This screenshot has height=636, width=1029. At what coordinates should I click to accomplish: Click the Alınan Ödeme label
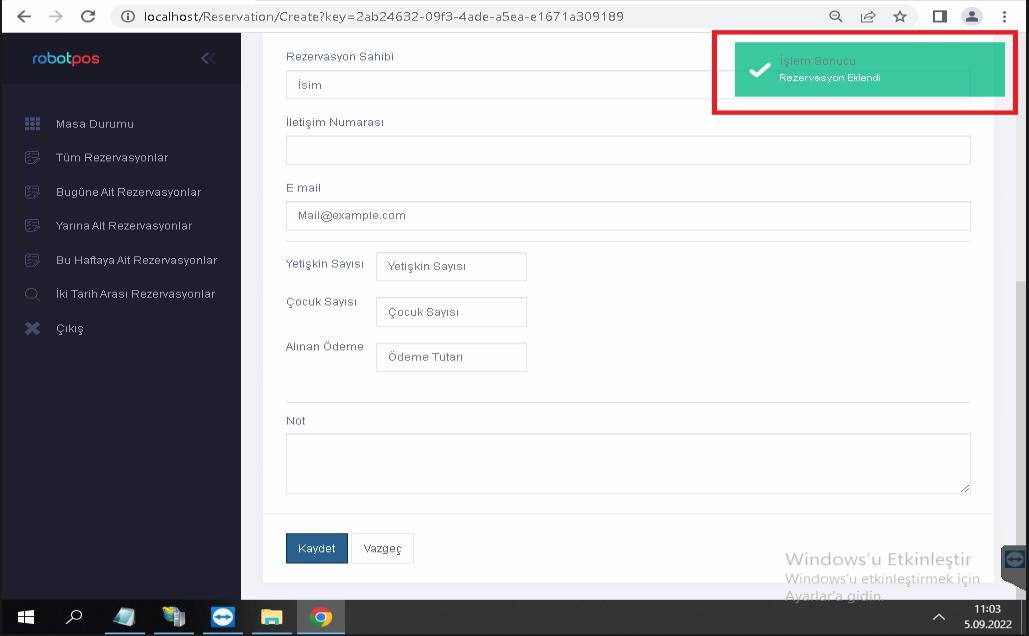pos(324,347)
